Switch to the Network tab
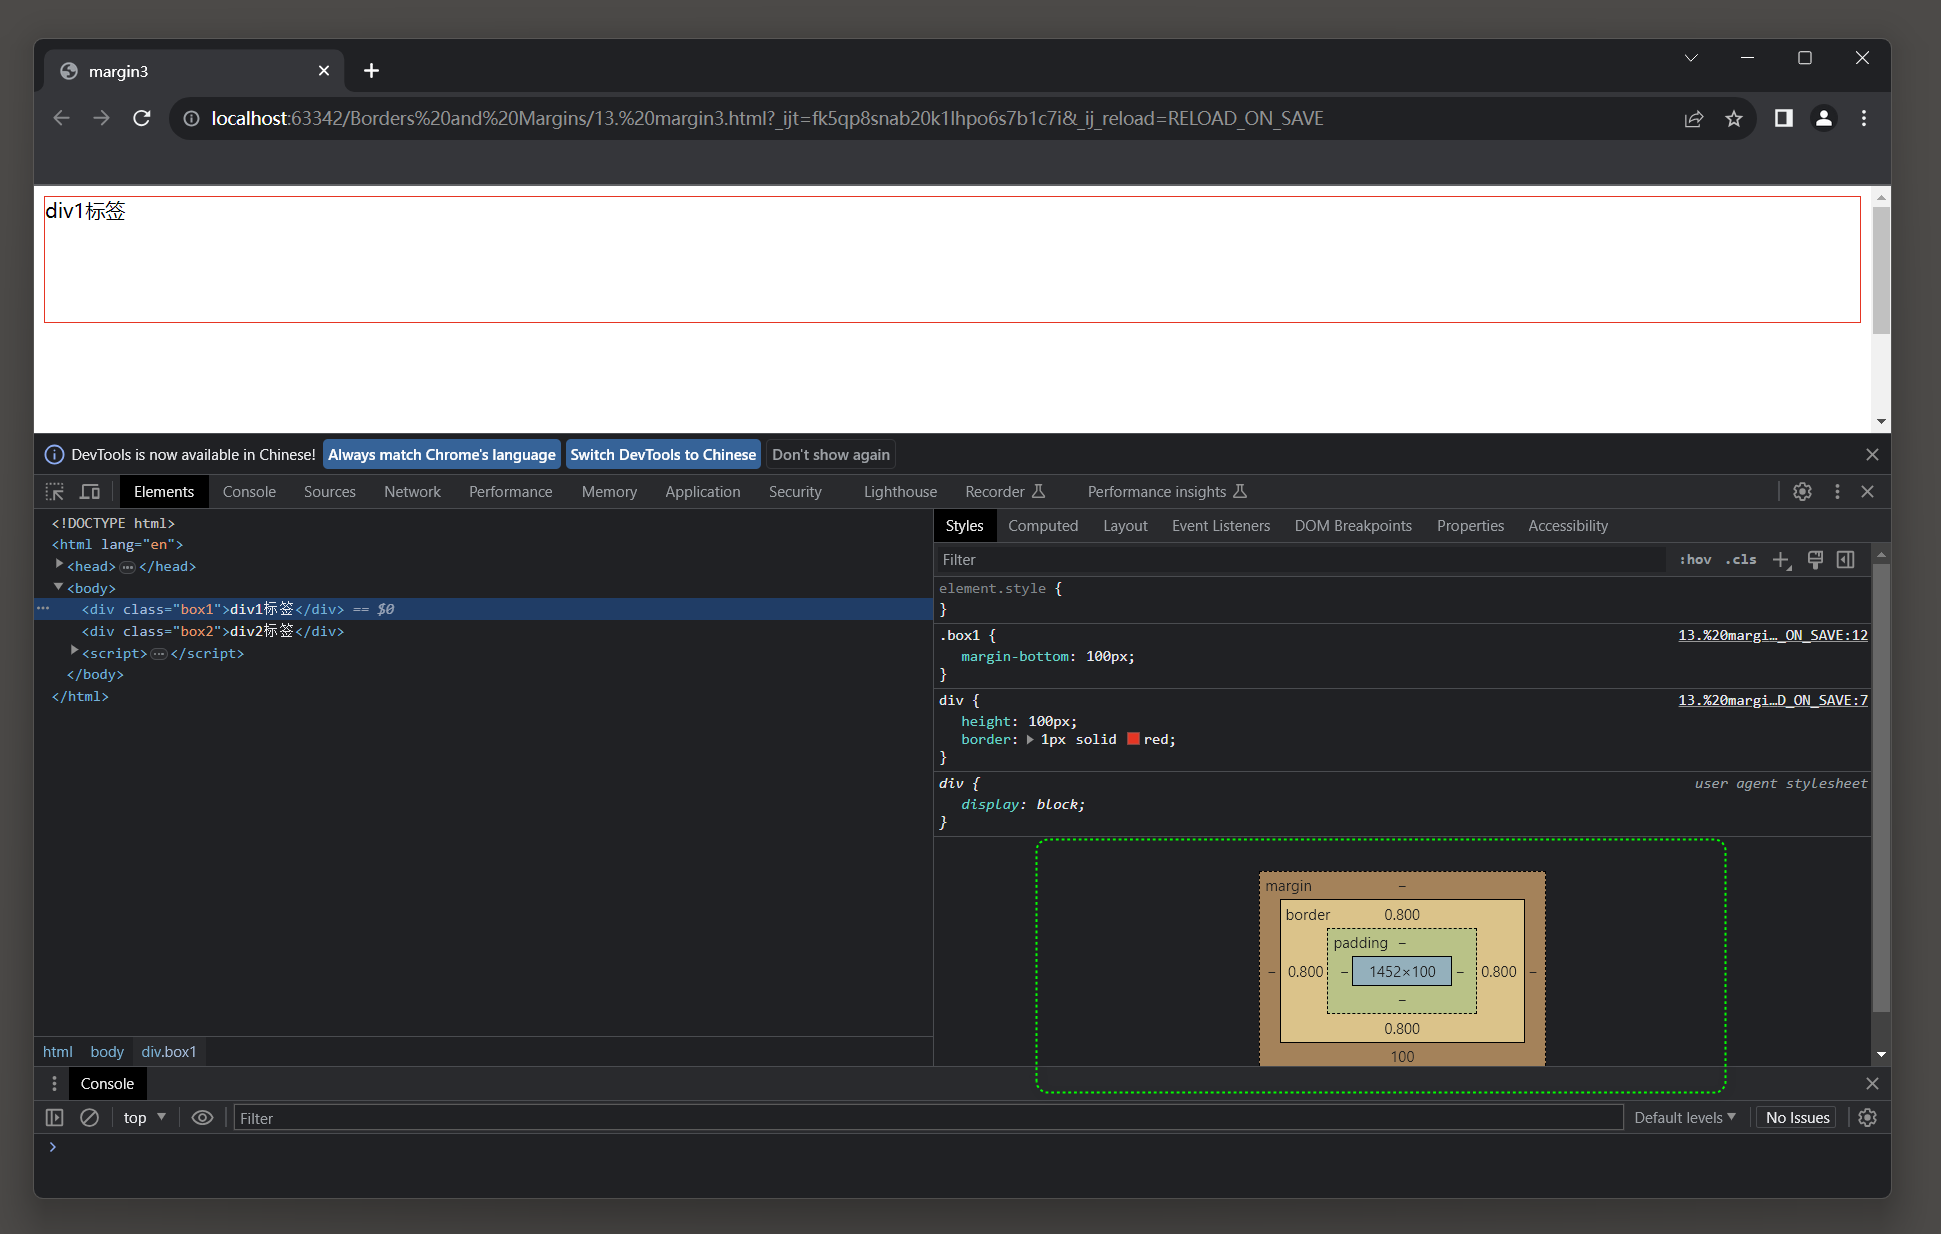This screenshot has width=1941, height=1234. pyautogui.click(x=412, y=492)
